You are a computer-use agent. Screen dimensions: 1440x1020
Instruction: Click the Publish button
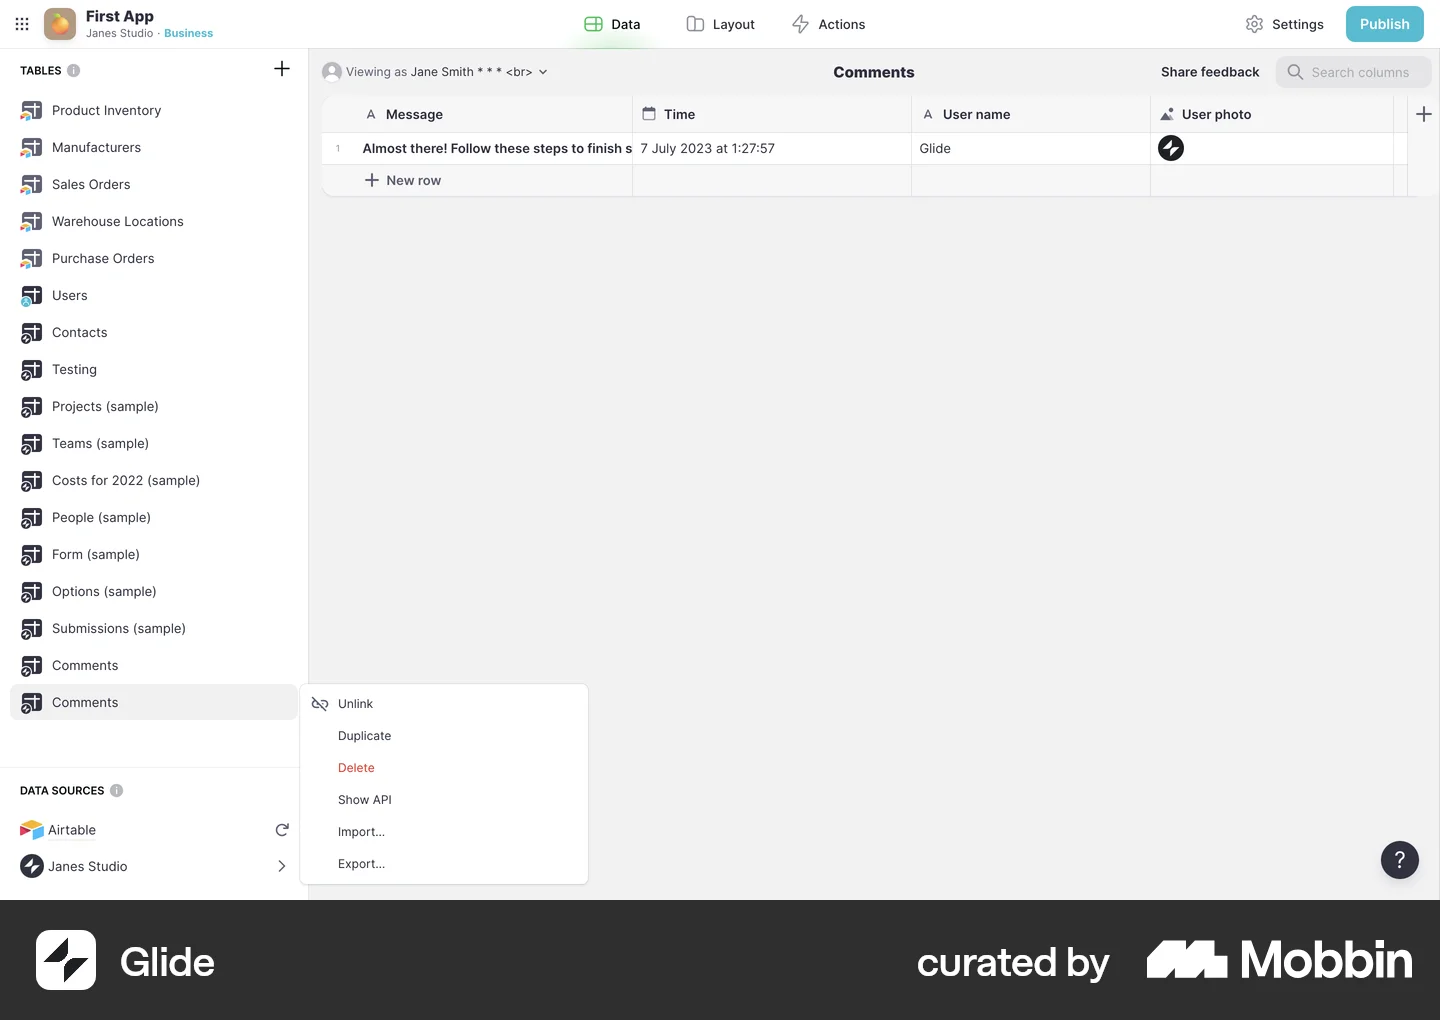[1385, 24]
